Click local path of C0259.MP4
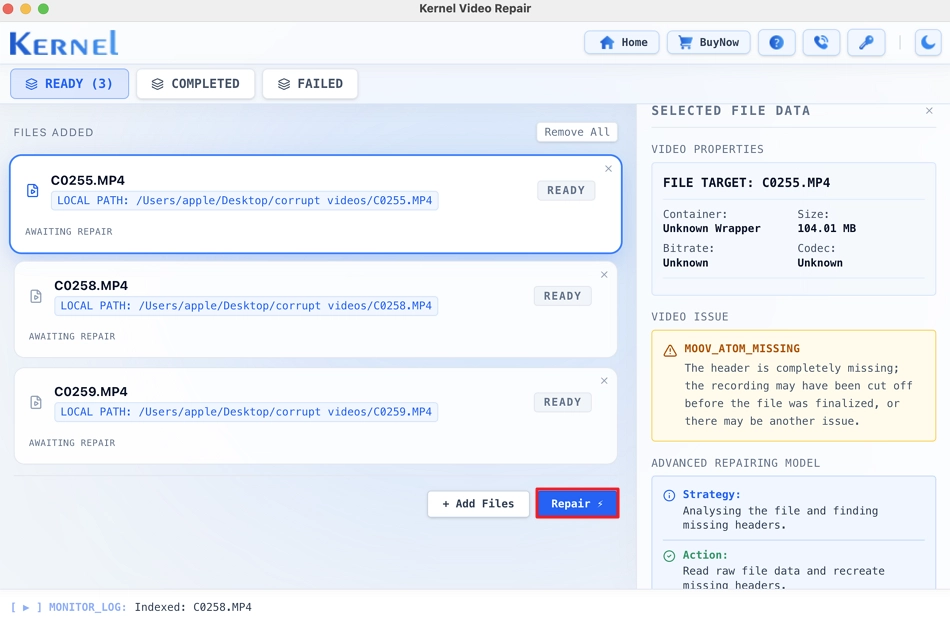 click(x=246, y=412)
